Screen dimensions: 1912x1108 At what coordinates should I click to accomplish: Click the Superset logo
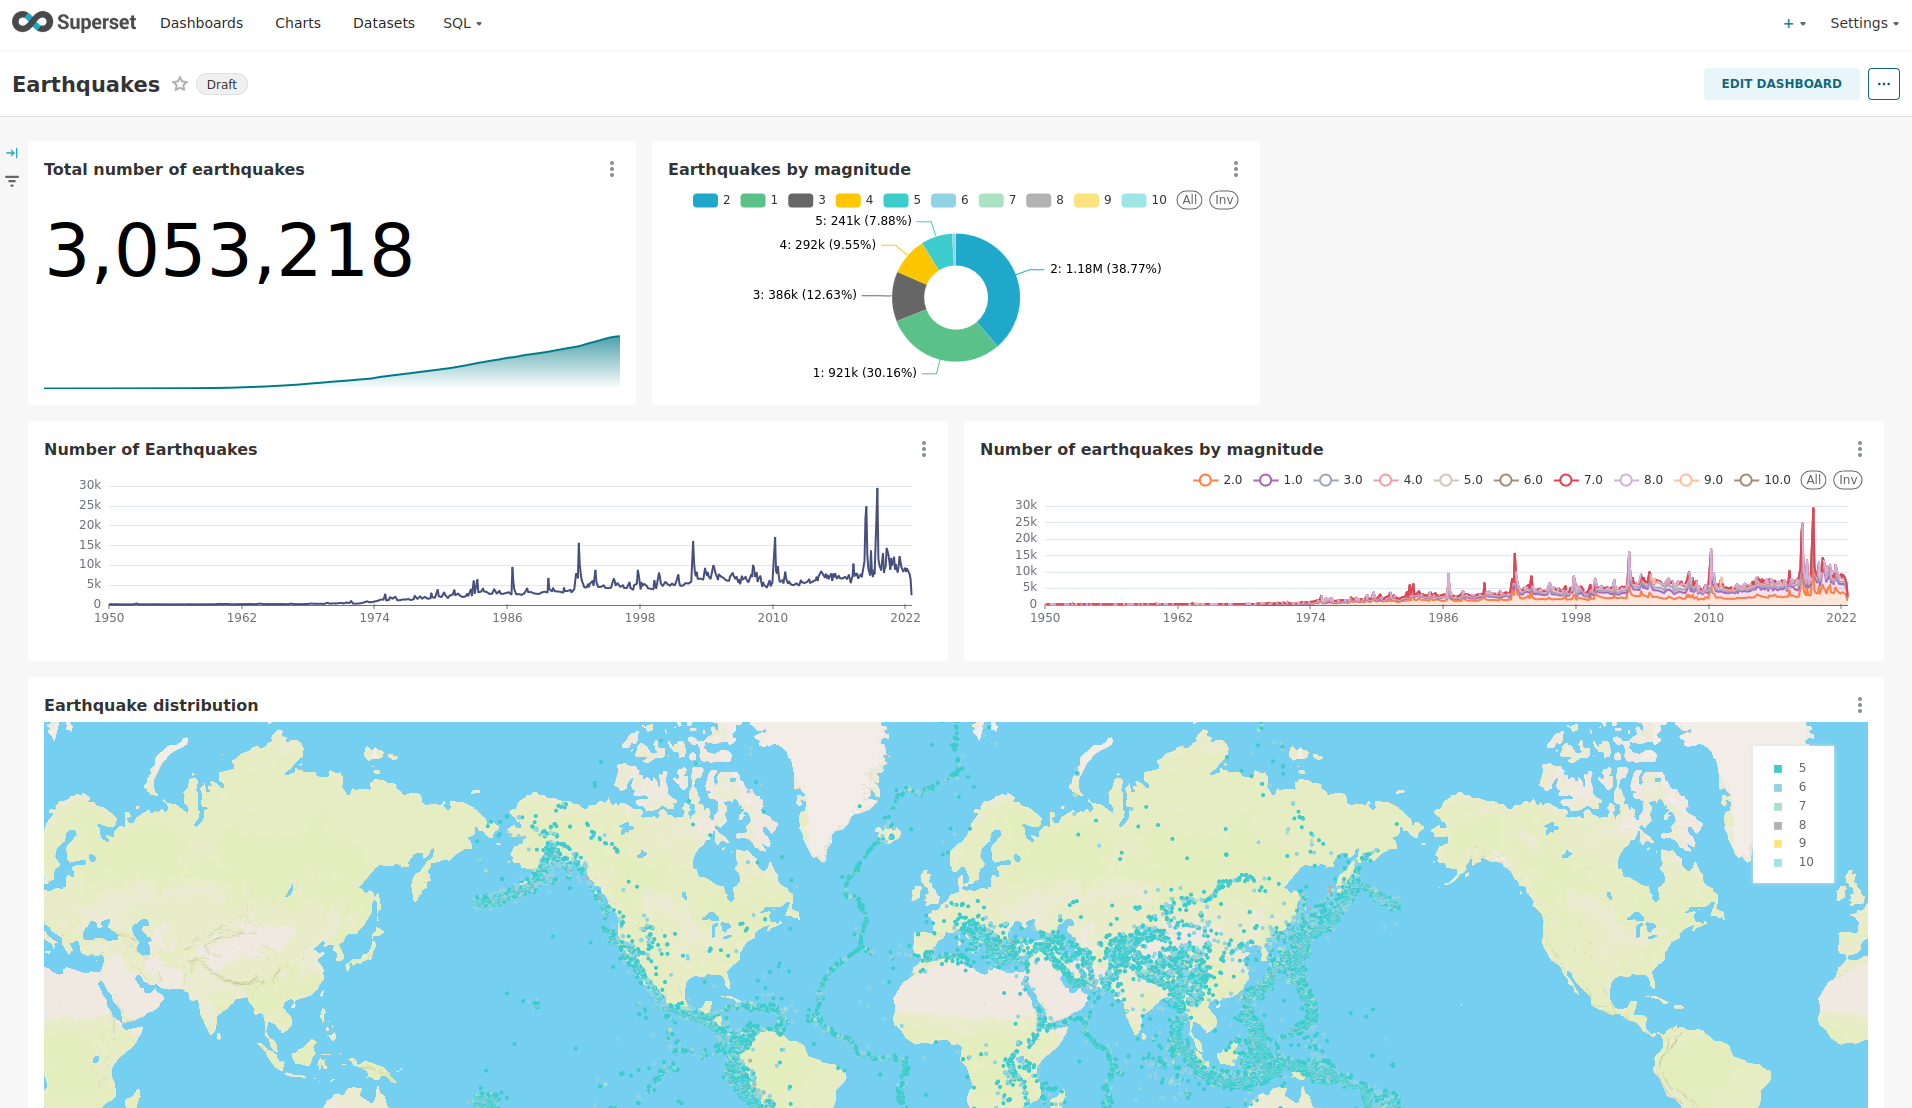(x=74, y=22)
